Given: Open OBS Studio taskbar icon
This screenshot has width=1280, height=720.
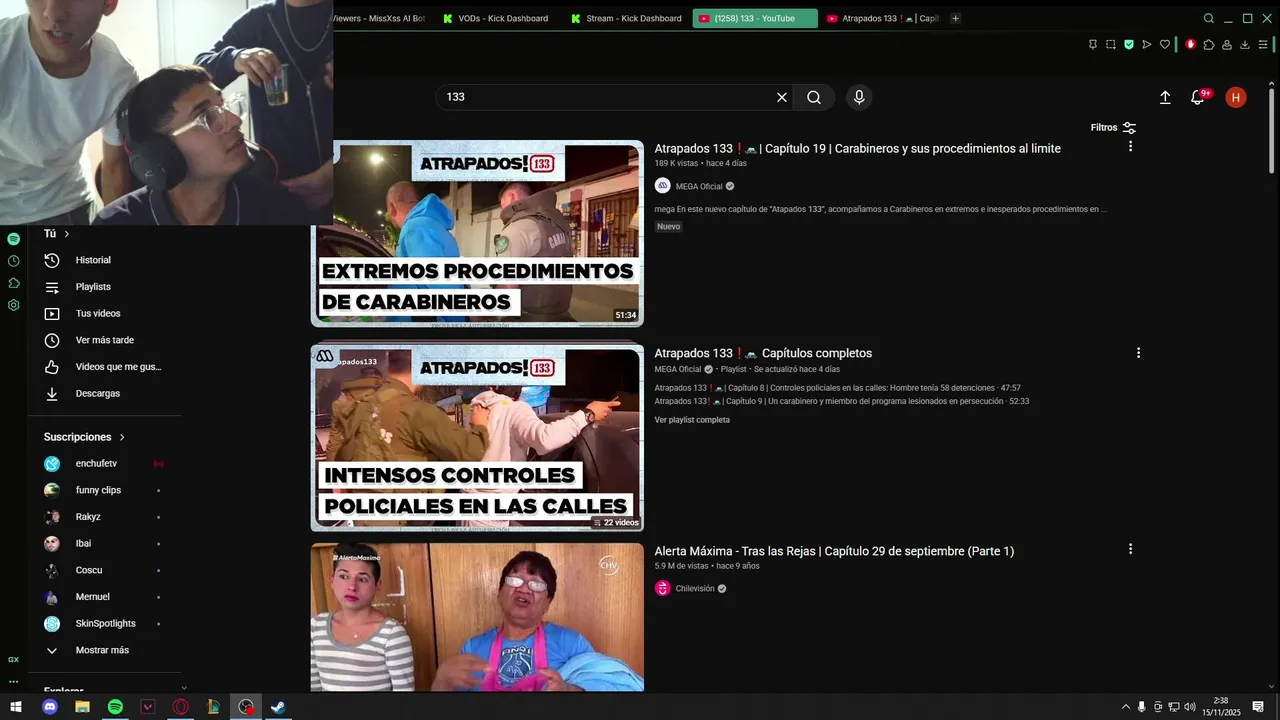Looking at the screenshot, I should (246, 707).
